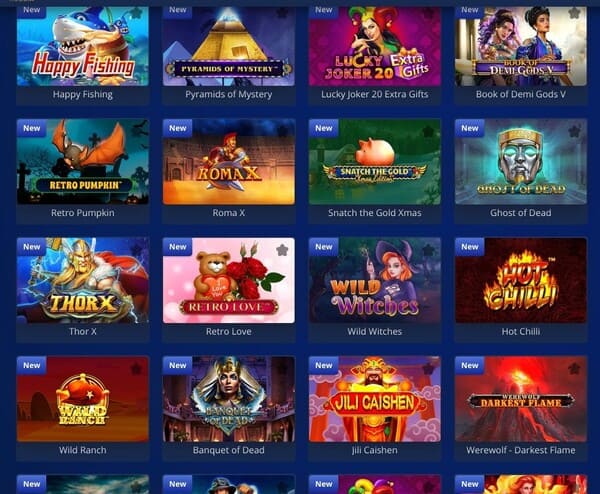Click the New badge on Thor X
Viewport: 600px width, 494px height.
coord(31,247)
